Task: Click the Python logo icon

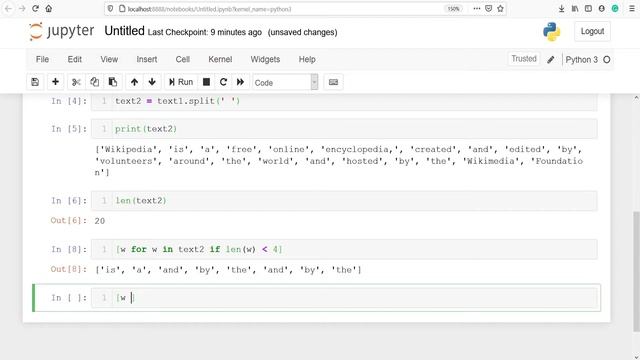Action: [551, 31]
